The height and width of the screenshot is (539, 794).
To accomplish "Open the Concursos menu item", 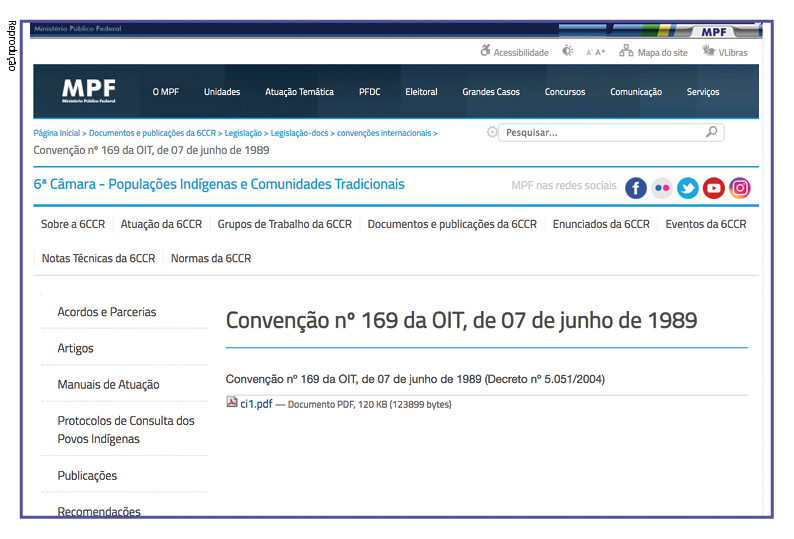I will coord(565,92).
